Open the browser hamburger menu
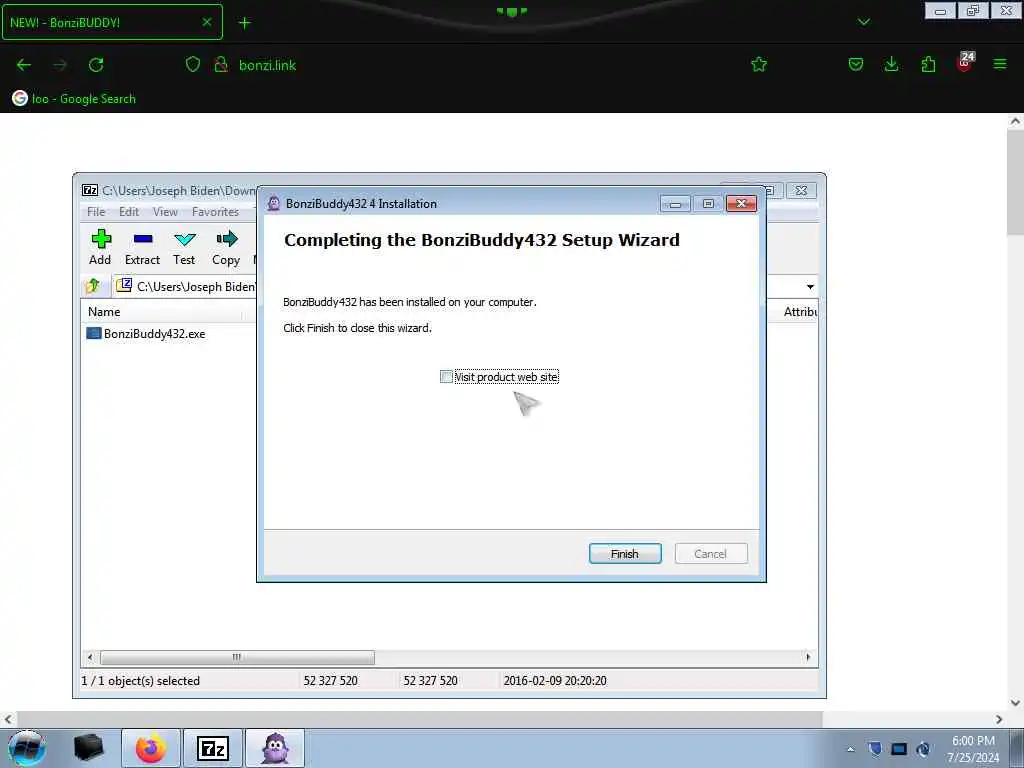 (1000, 64)
